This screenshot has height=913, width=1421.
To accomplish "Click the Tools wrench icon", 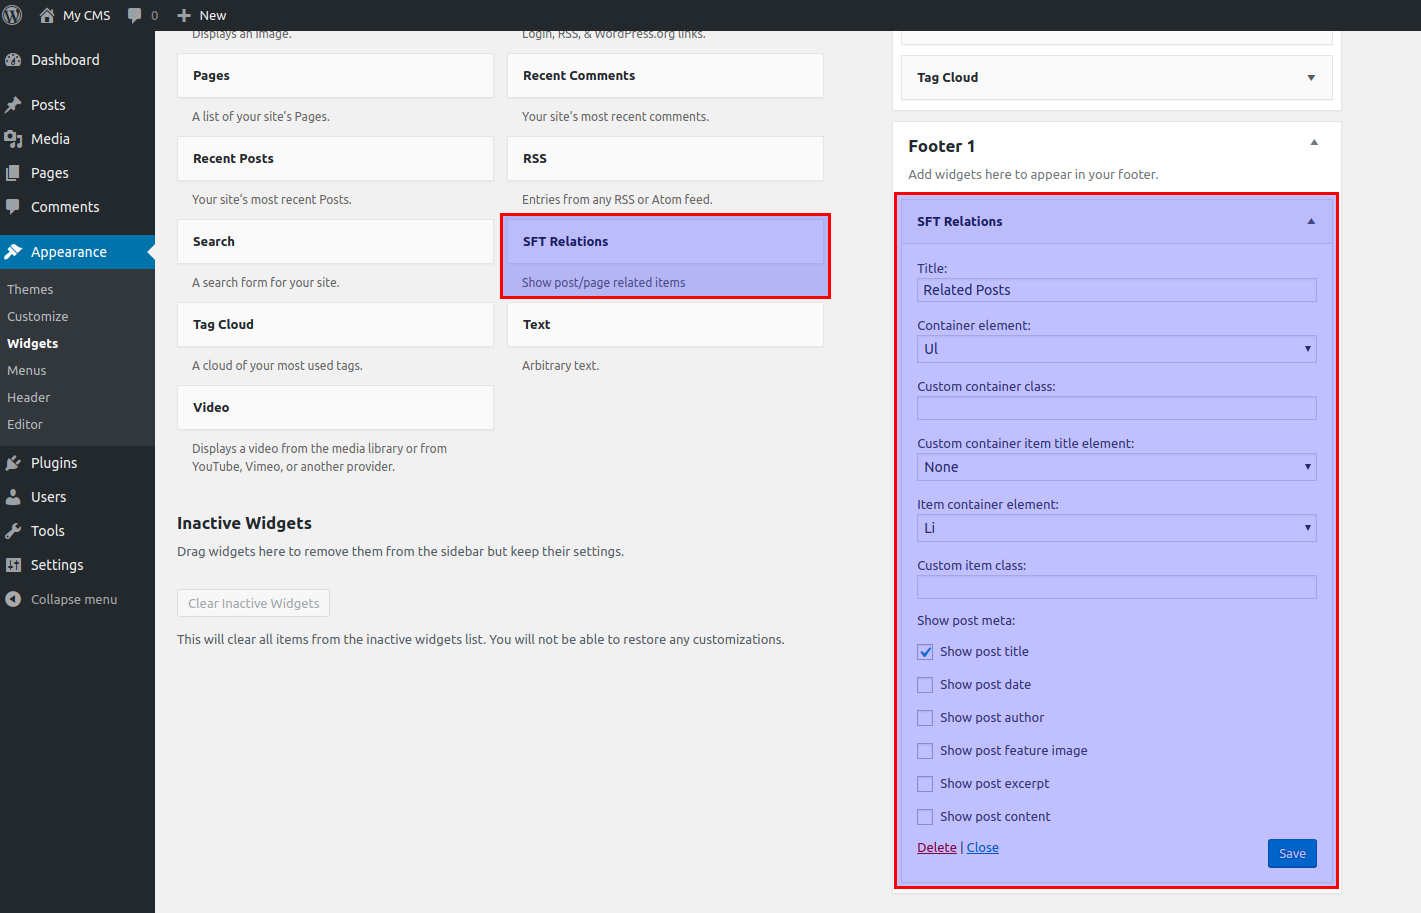I will coord(13,531).
